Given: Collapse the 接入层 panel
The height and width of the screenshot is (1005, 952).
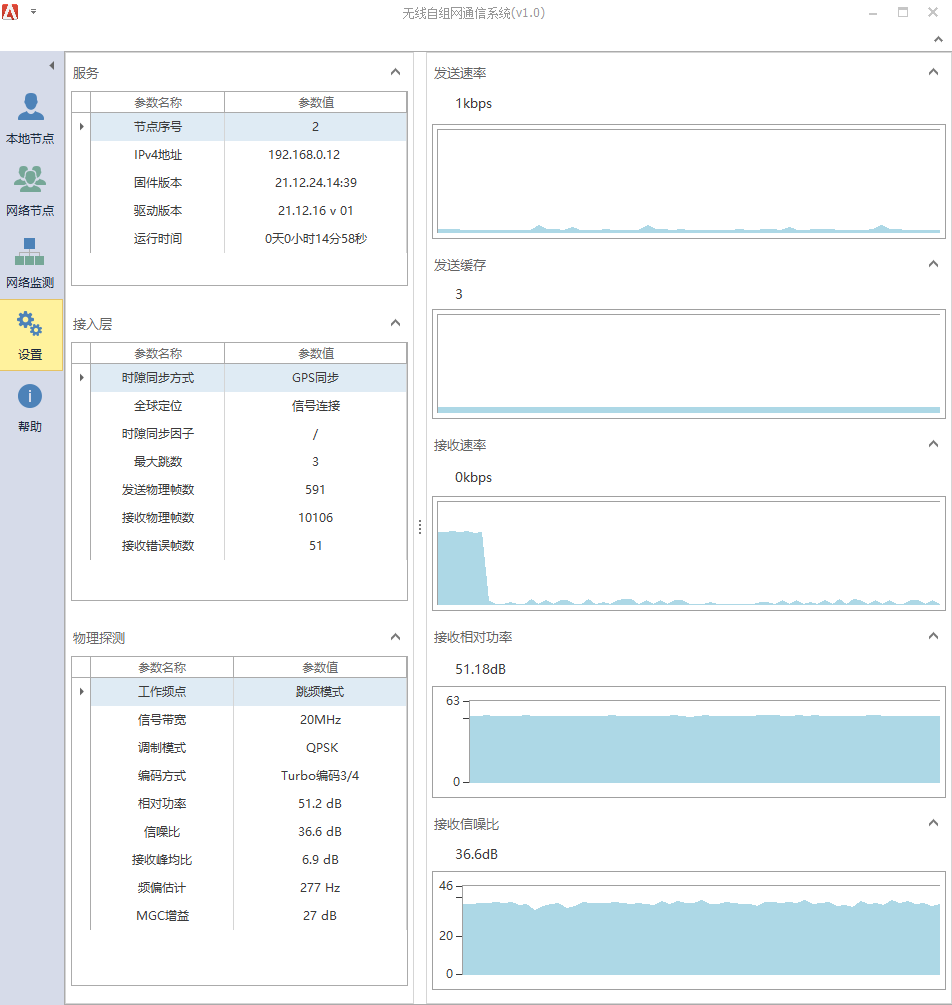Looking at the screenshot, I should (x=396, y=323).
